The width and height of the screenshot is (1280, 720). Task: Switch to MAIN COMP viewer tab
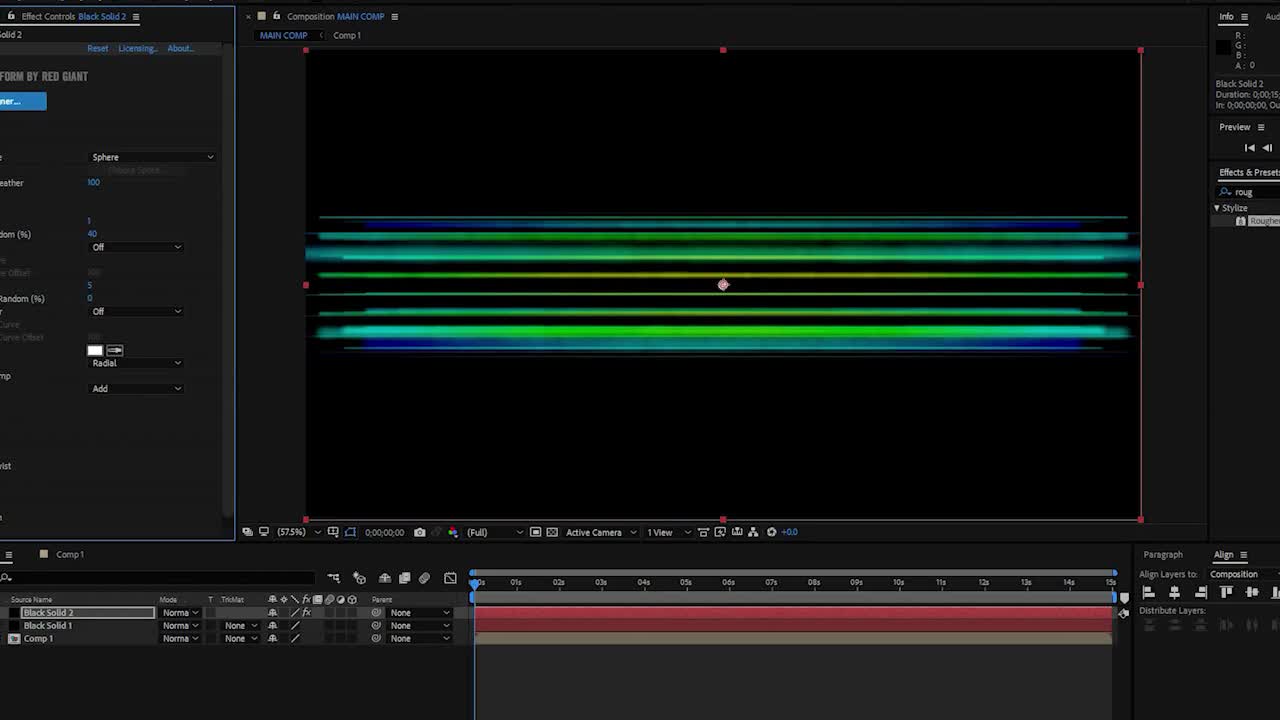[283, 35]
